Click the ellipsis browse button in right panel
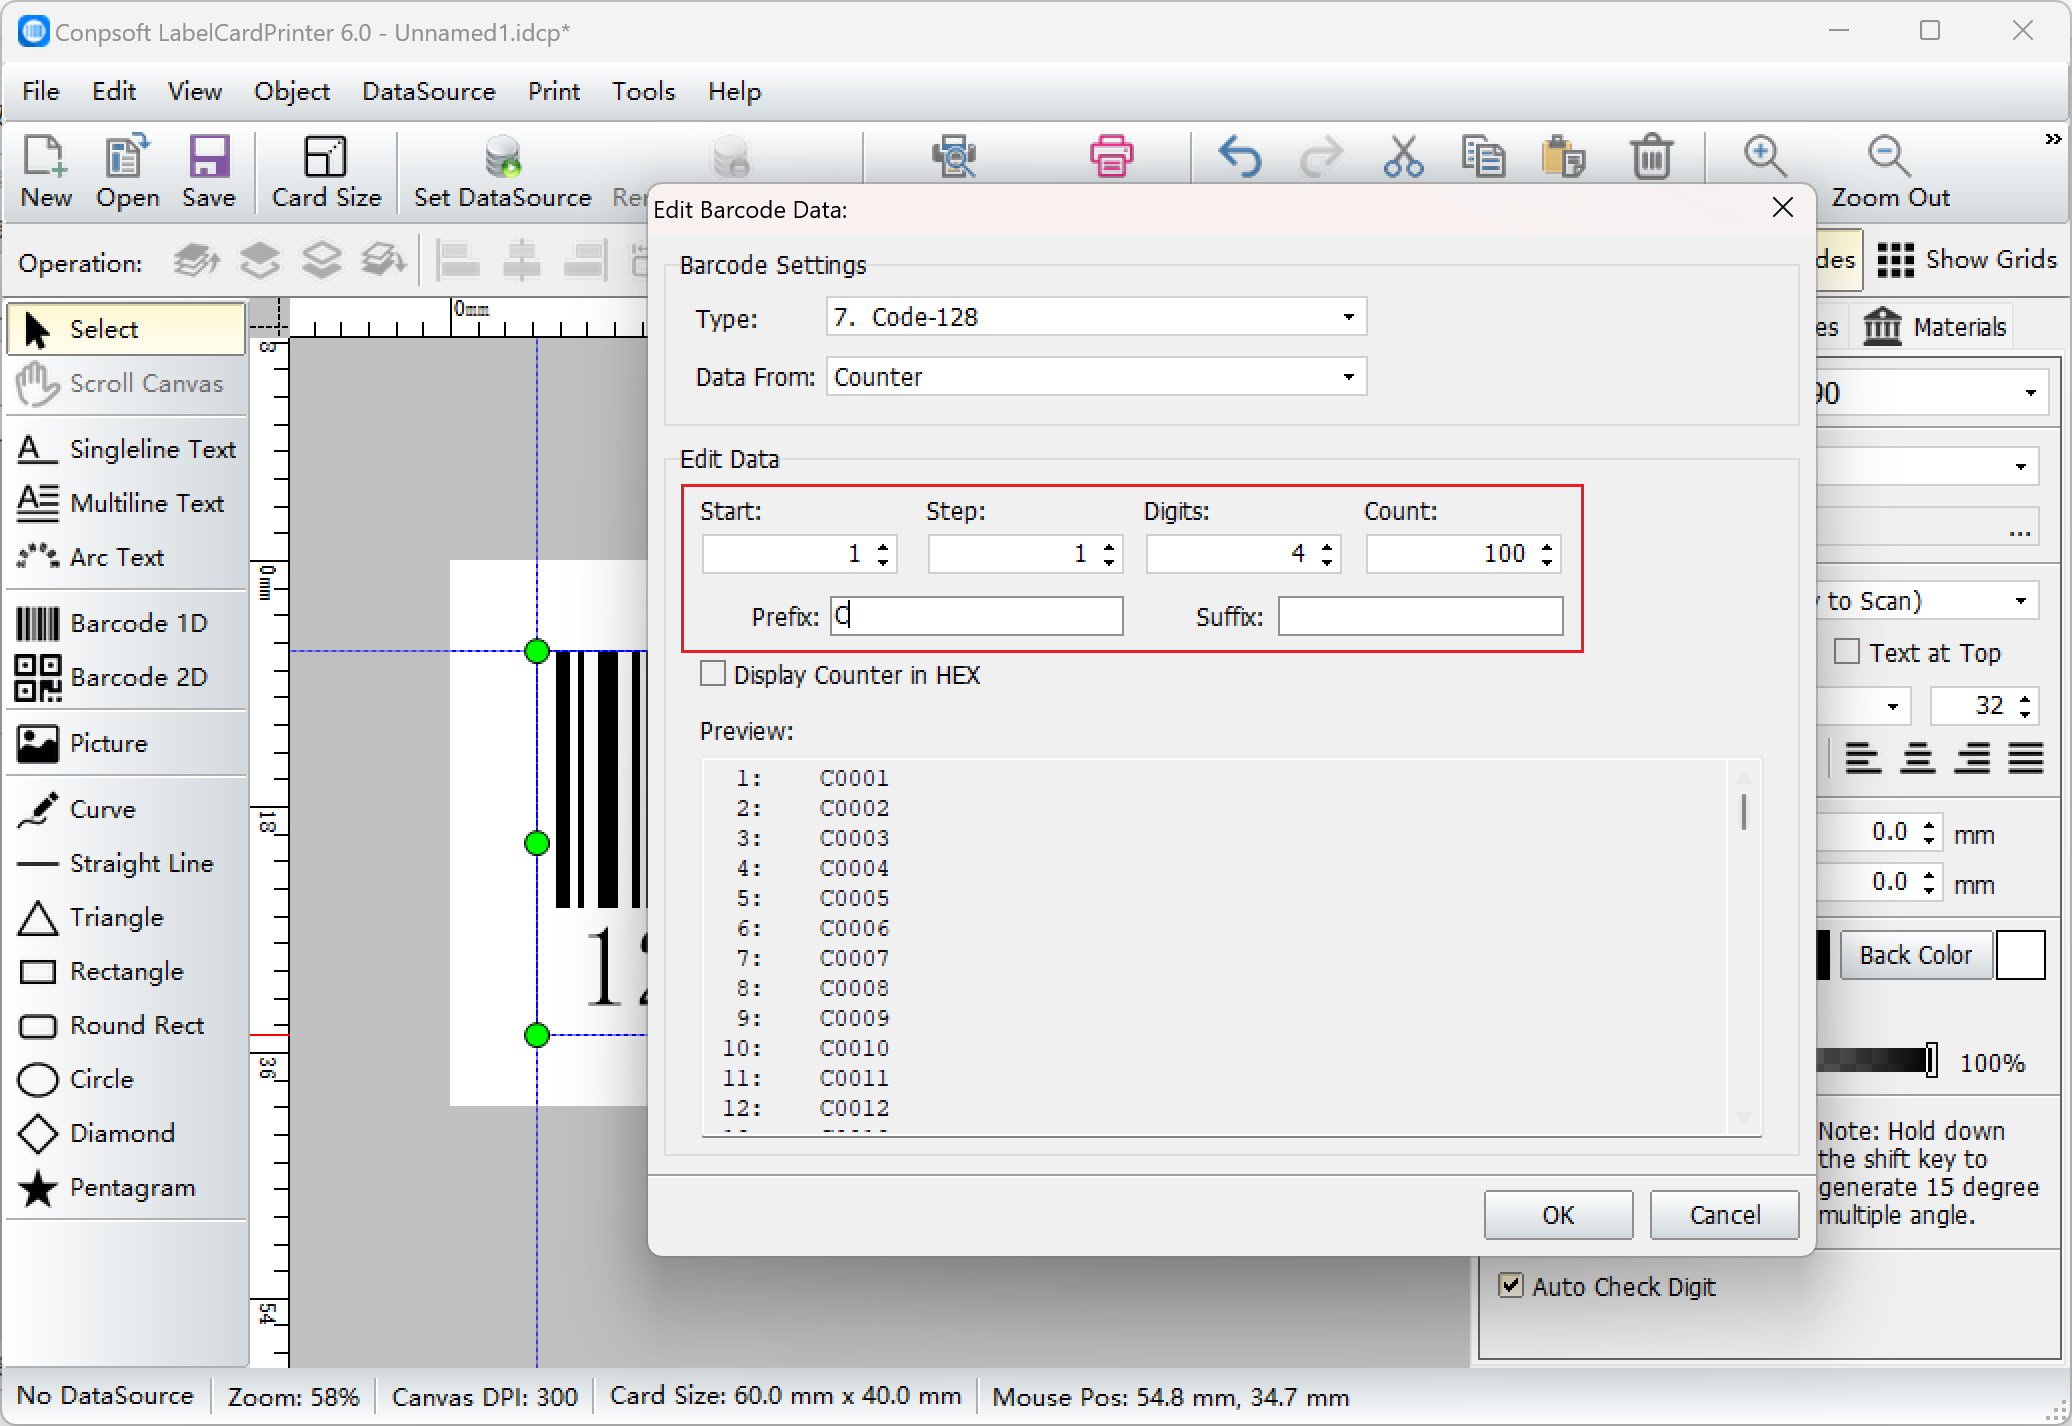Image resolution: width=2072 pixels, height=1426 pixels. 2020,532
